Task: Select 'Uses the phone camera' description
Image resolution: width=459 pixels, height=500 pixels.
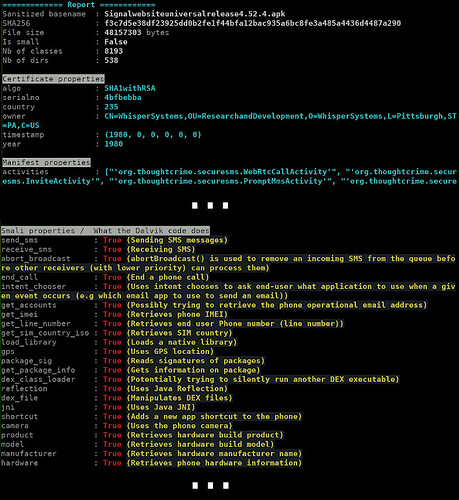Action: click(x=179, y=426)
